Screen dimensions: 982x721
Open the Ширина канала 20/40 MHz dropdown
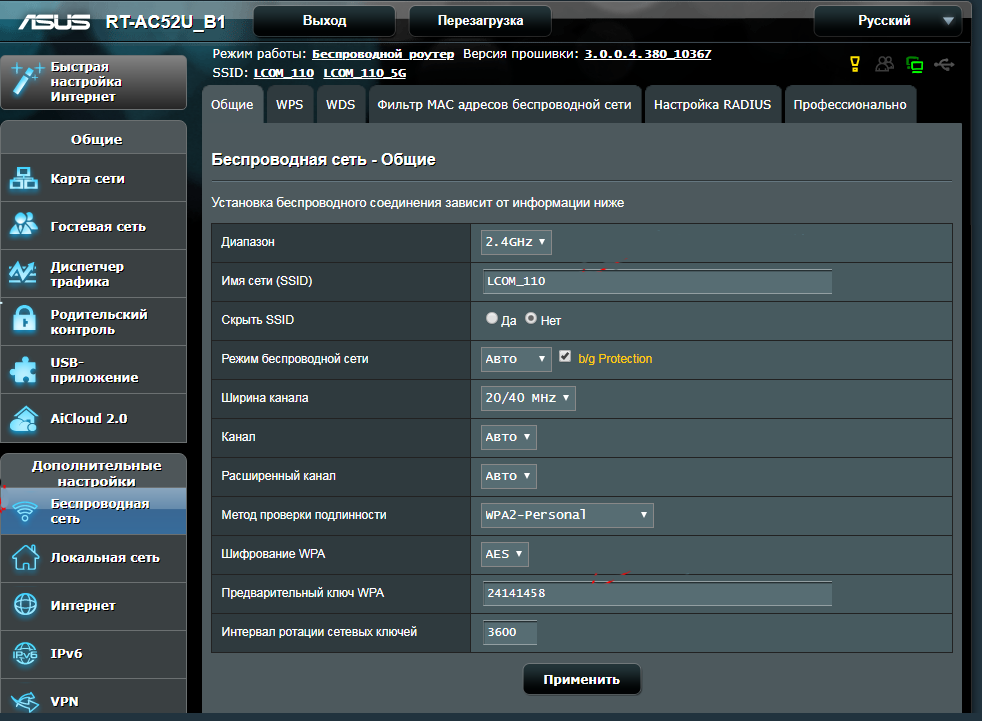tap(528, 398)
